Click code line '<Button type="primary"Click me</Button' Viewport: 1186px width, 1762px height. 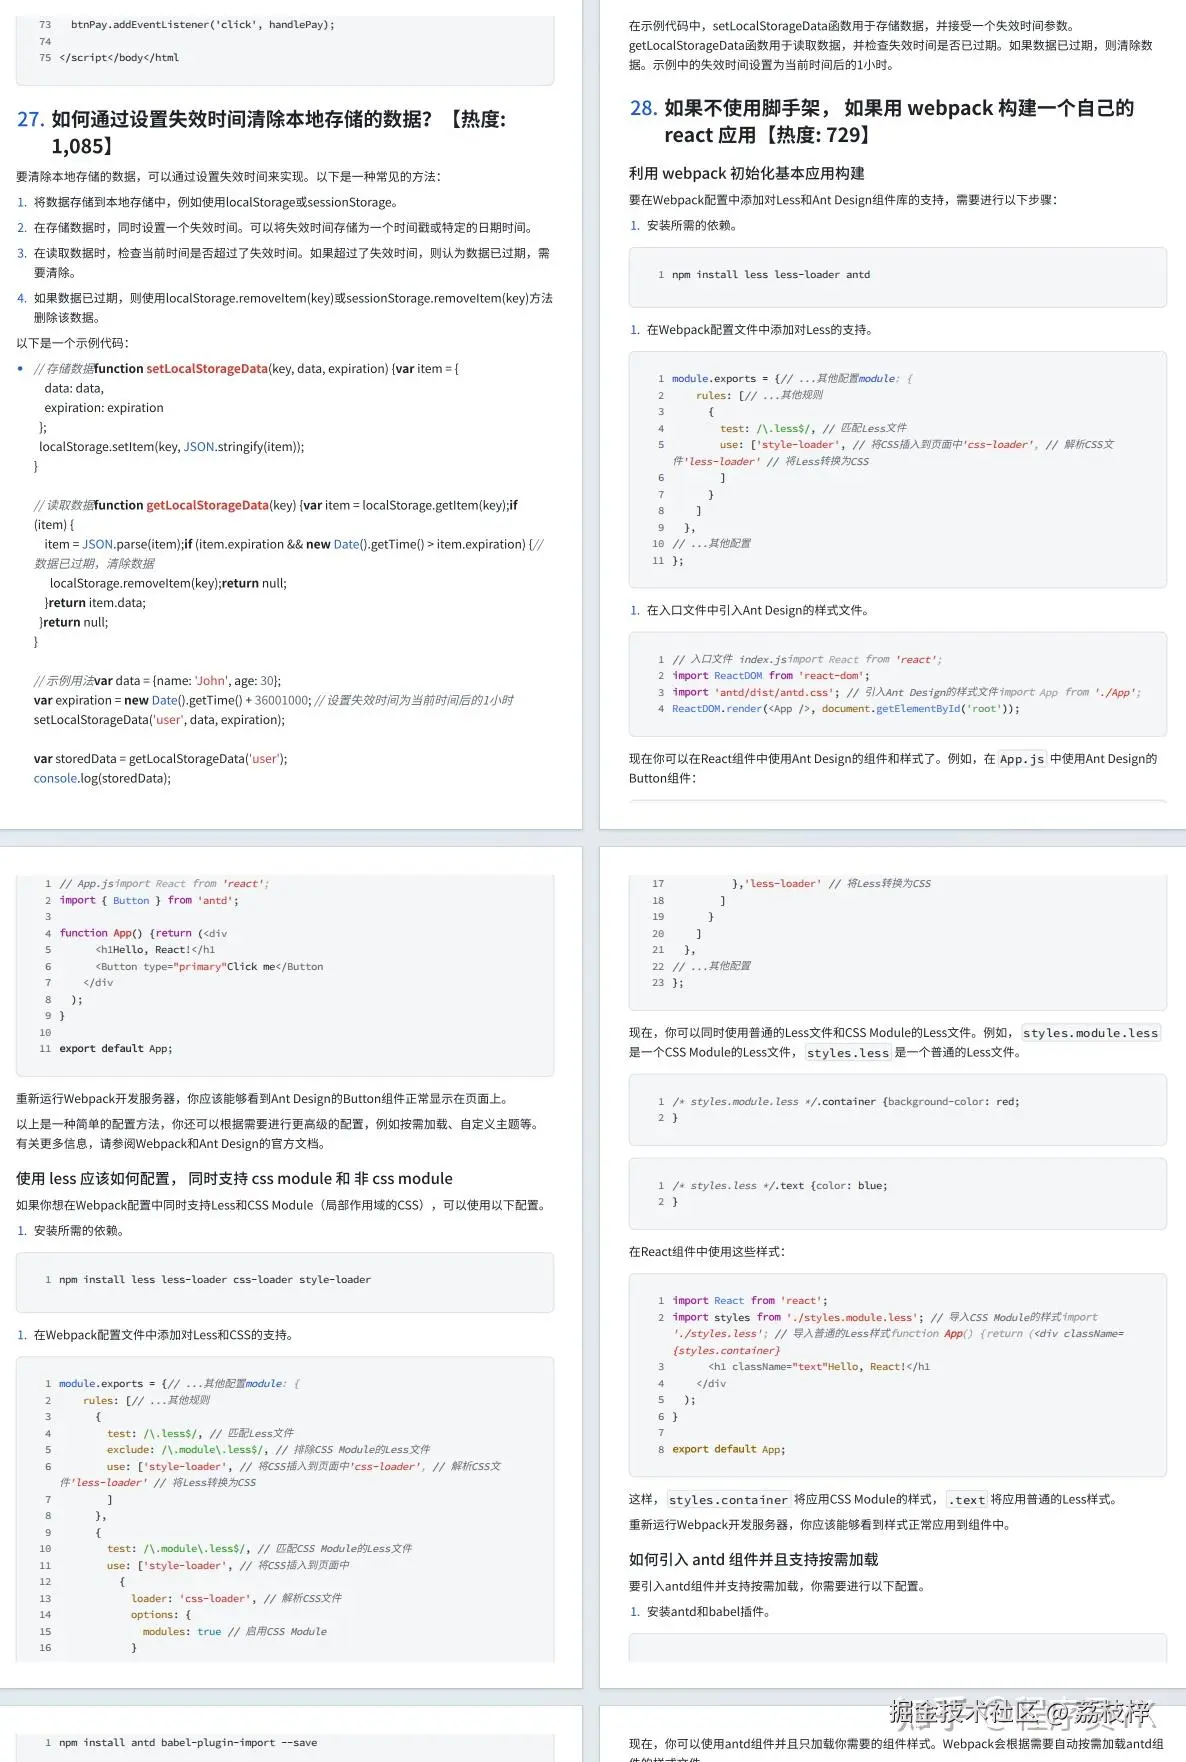[x=209, y=966]
